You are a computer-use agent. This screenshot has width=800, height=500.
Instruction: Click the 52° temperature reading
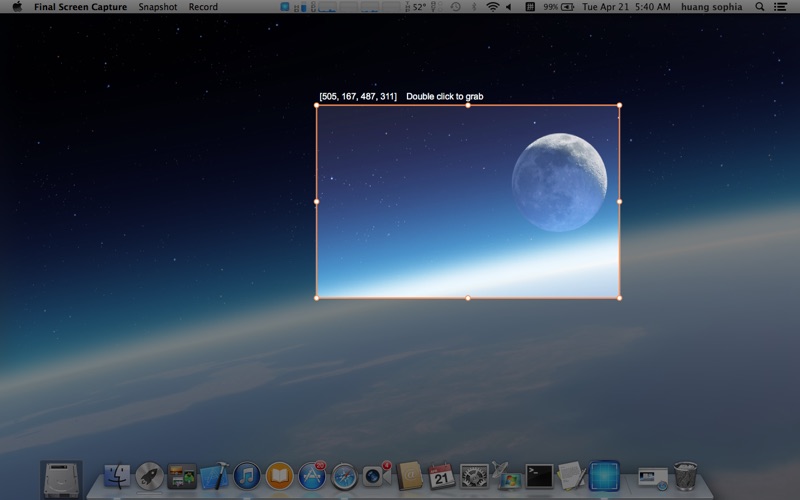419,7
